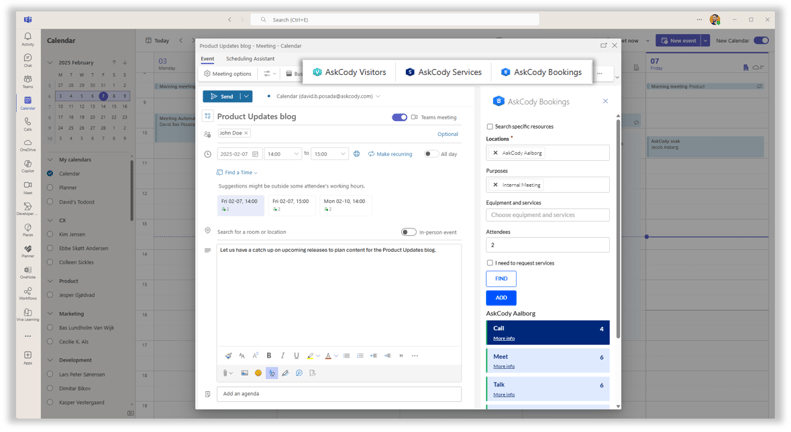Open Activity in the Teams sidebar
Screen dimensions: 791x432
pyautogui.click(x=28, y=39)
